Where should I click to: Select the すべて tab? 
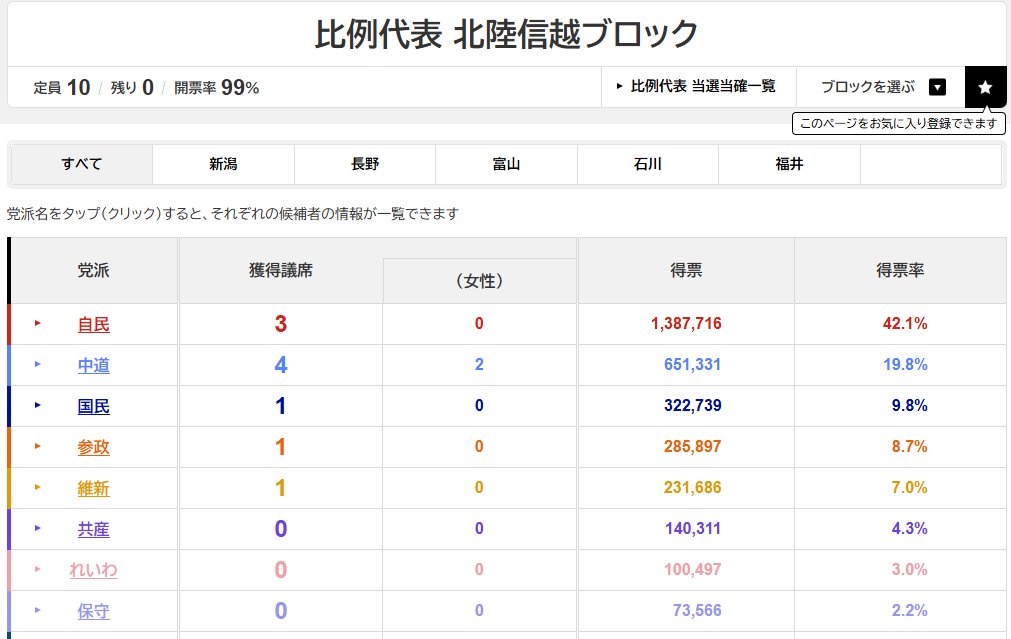tap(82, 164)
